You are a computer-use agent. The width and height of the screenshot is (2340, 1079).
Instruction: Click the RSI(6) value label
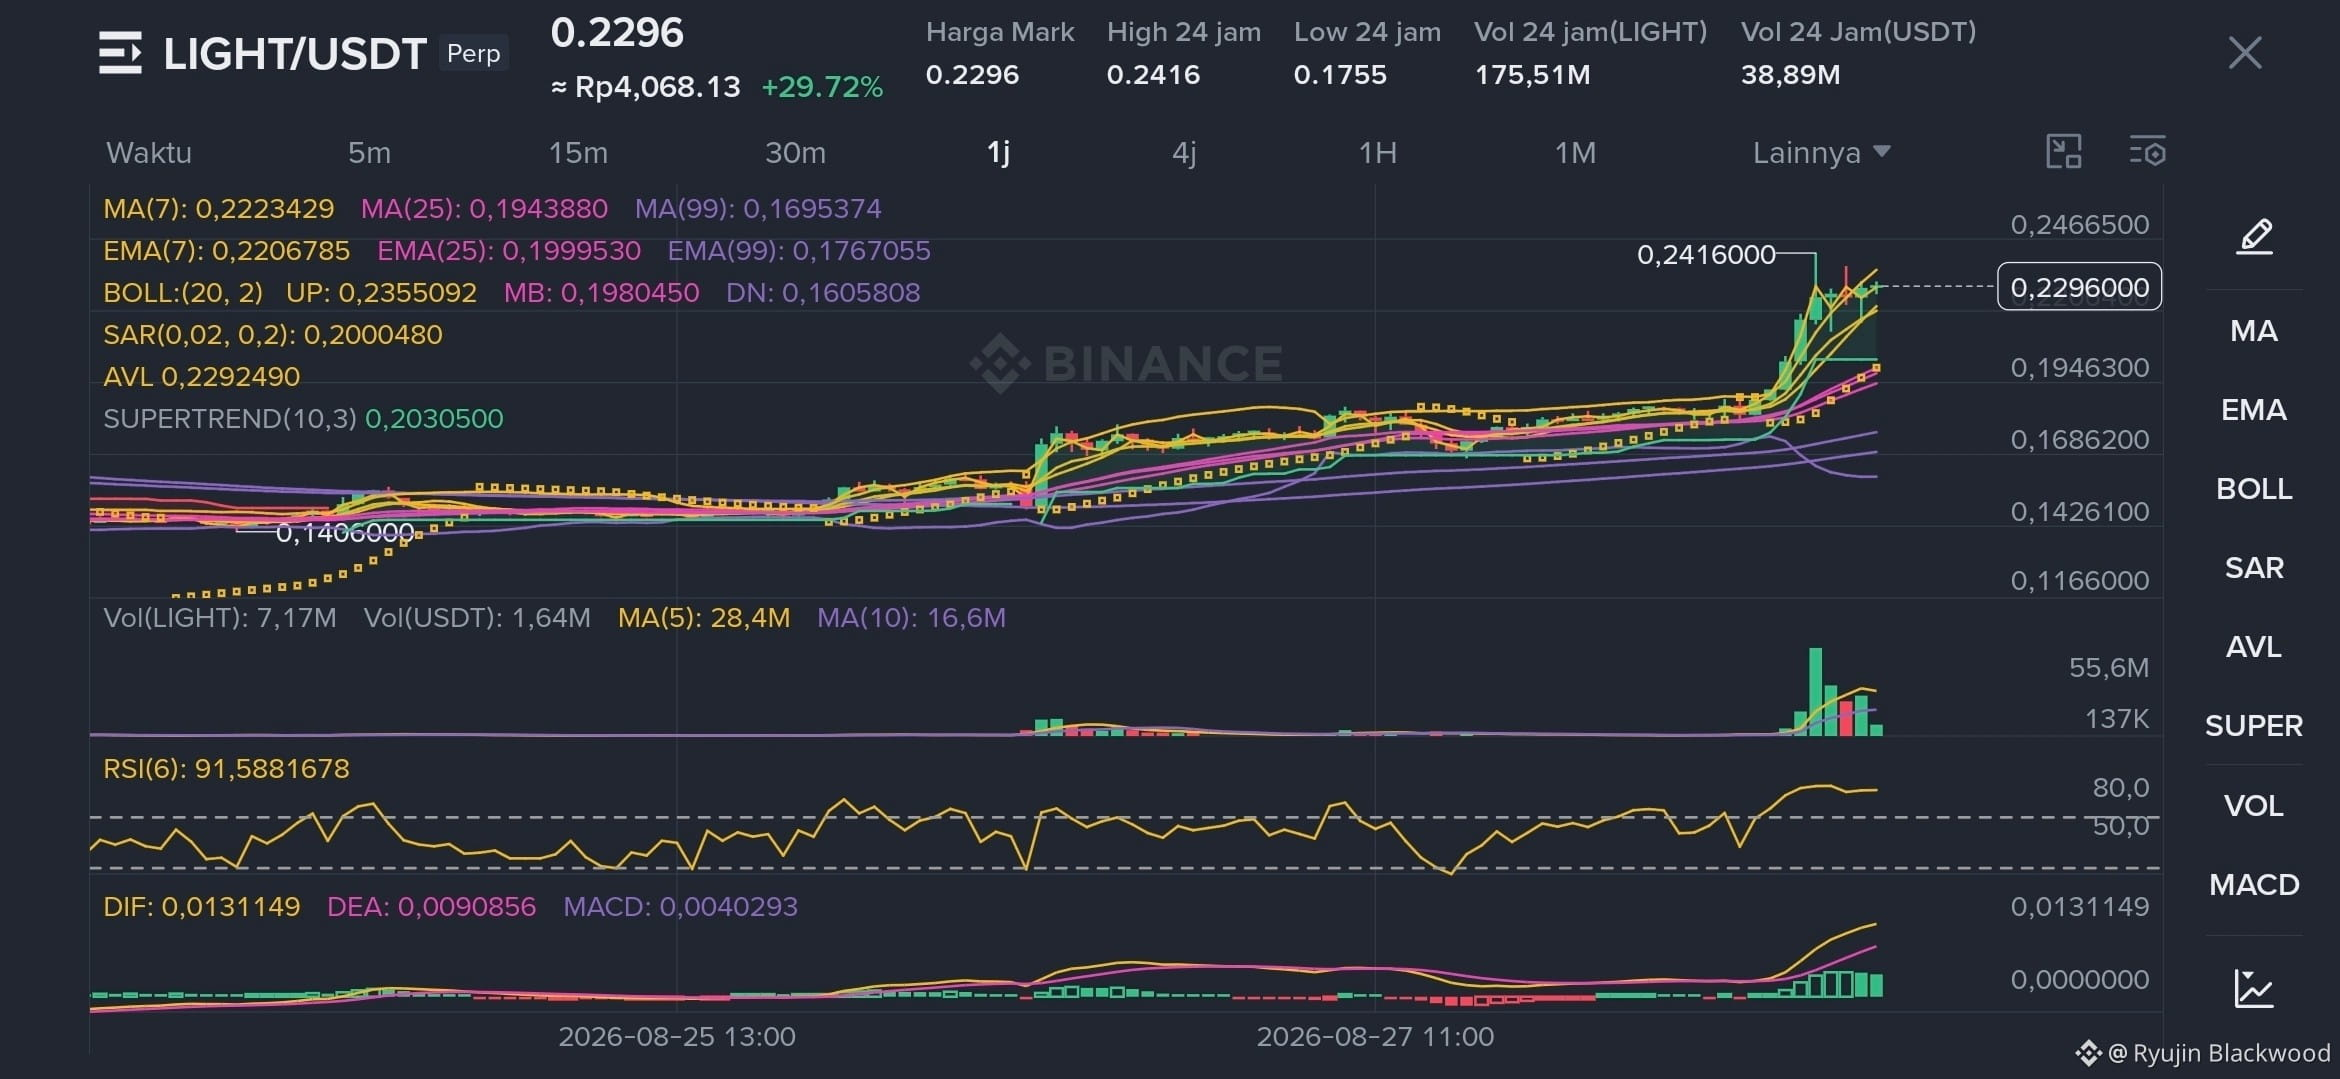227,769
